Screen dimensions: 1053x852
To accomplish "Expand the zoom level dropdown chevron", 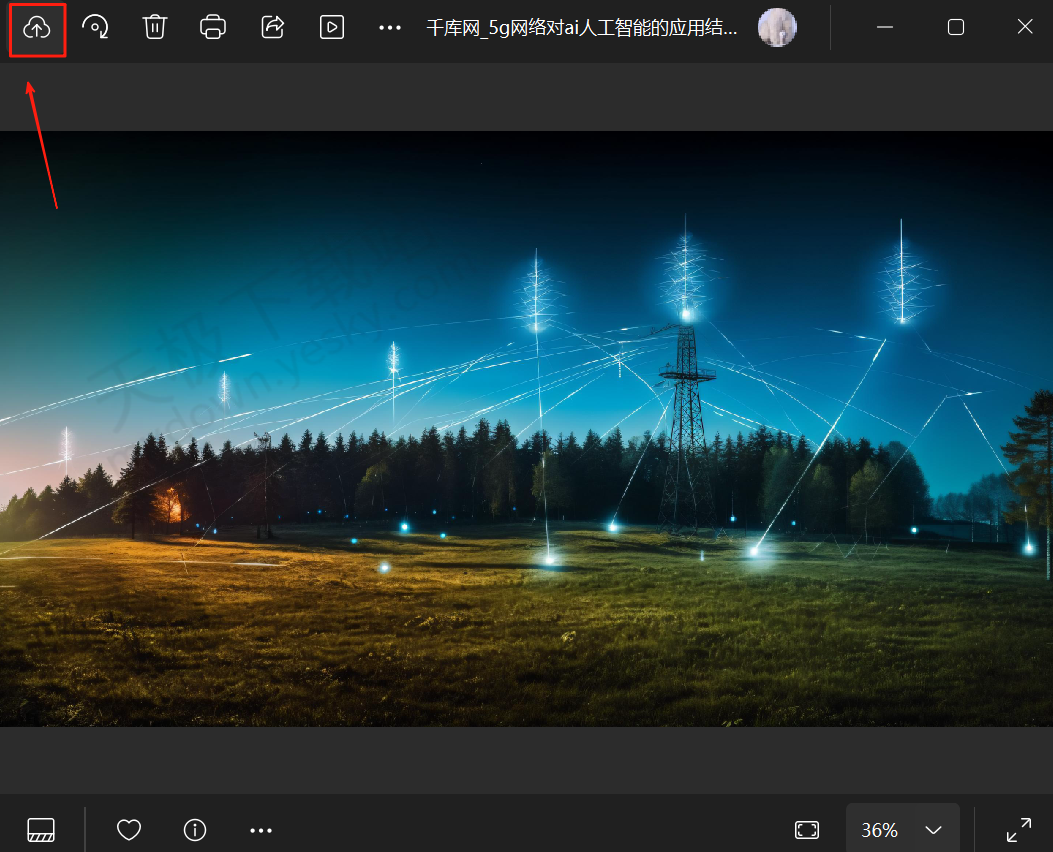I will pyautogui.click(x=933, y=830).
